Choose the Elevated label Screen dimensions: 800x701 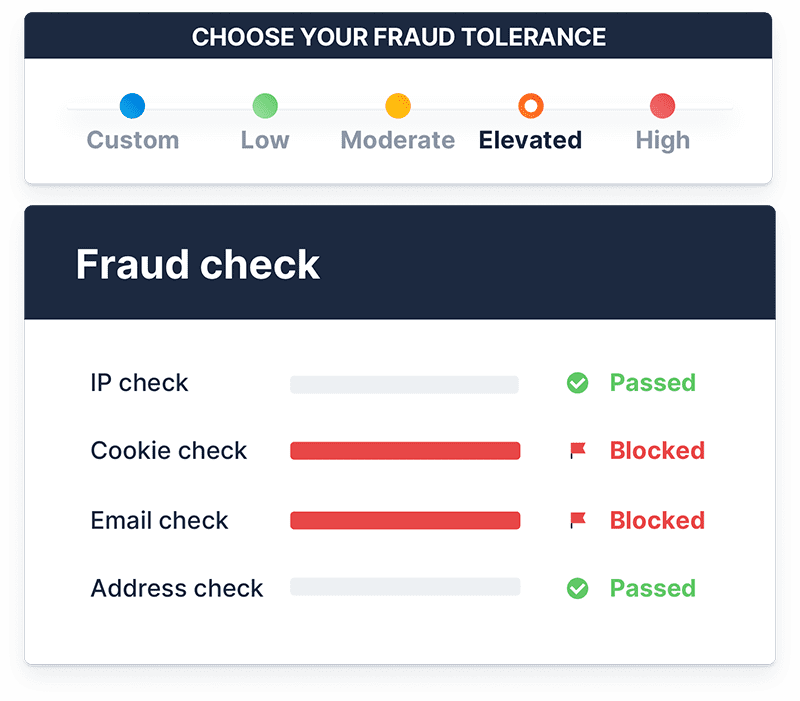coord(530,140)
